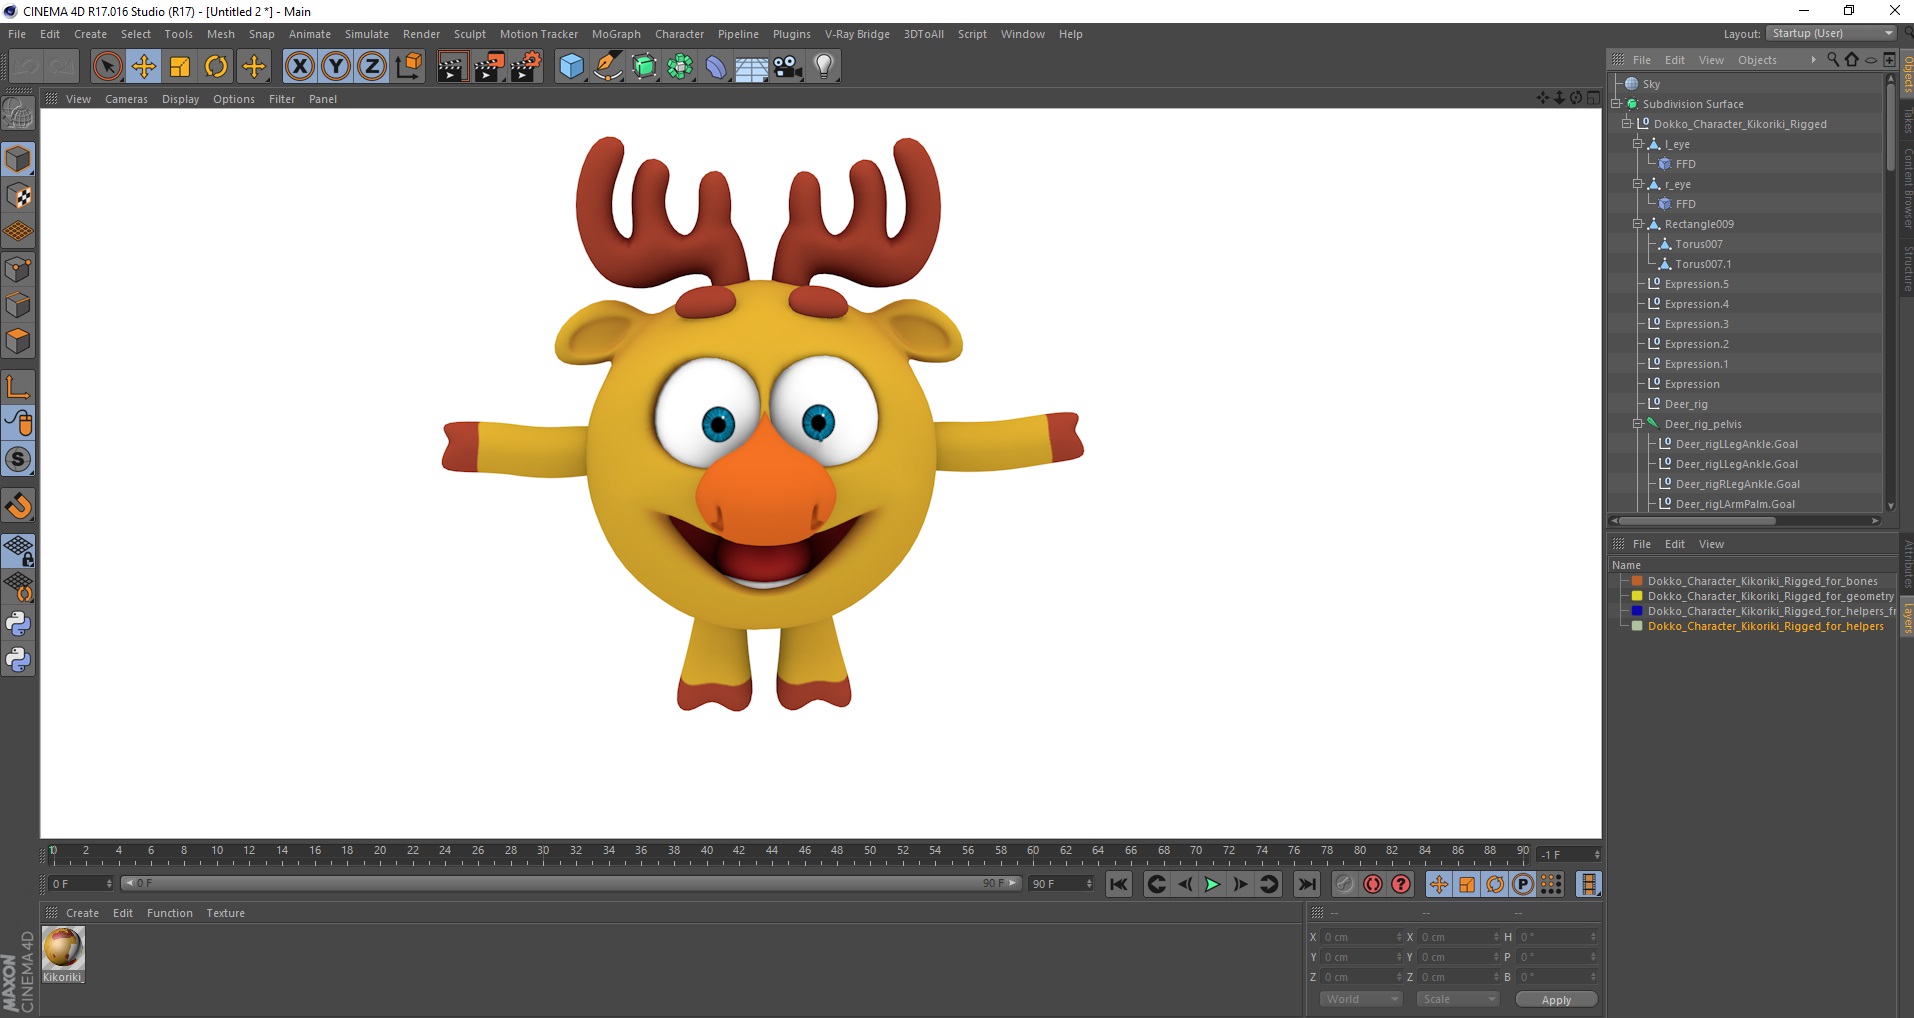Collapse the l_eye object branch
The height and width of the screenshot is (1018, 1914).
pos(1638,144)
